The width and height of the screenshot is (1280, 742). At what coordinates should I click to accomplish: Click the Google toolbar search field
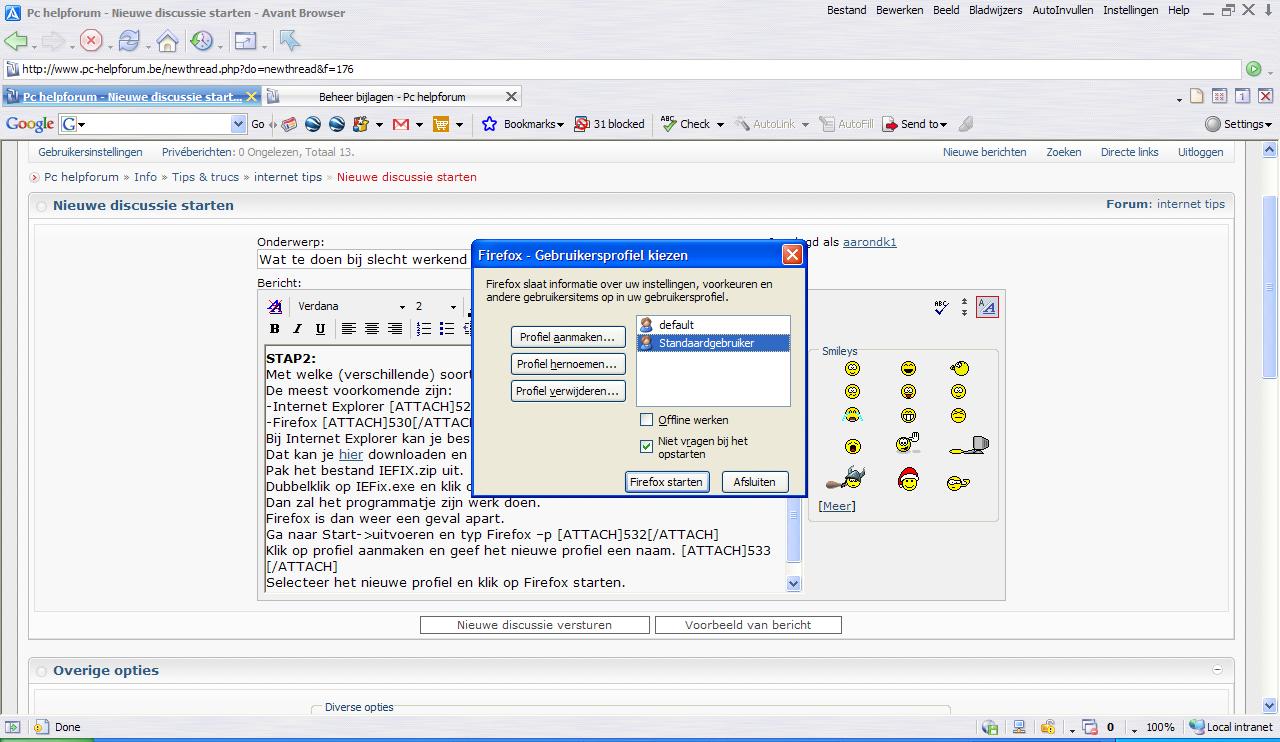(152, 124)
